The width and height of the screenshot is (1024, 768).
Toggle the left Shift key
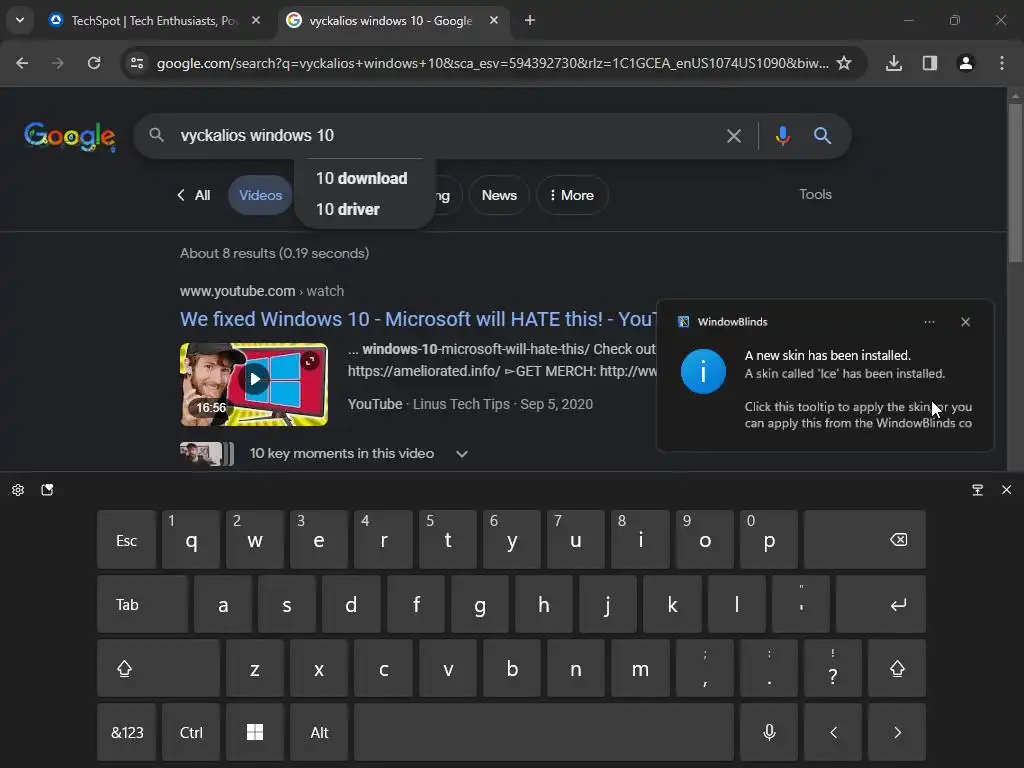[x=158, y=669]
